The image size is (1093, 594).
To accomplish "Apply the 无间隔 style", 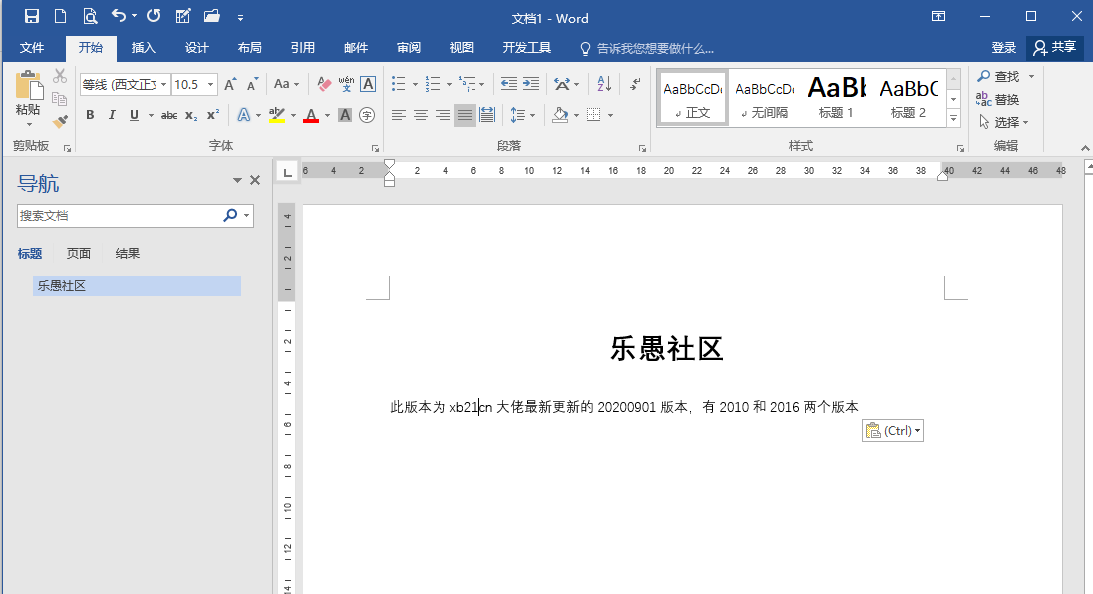I will pos(765,98).
